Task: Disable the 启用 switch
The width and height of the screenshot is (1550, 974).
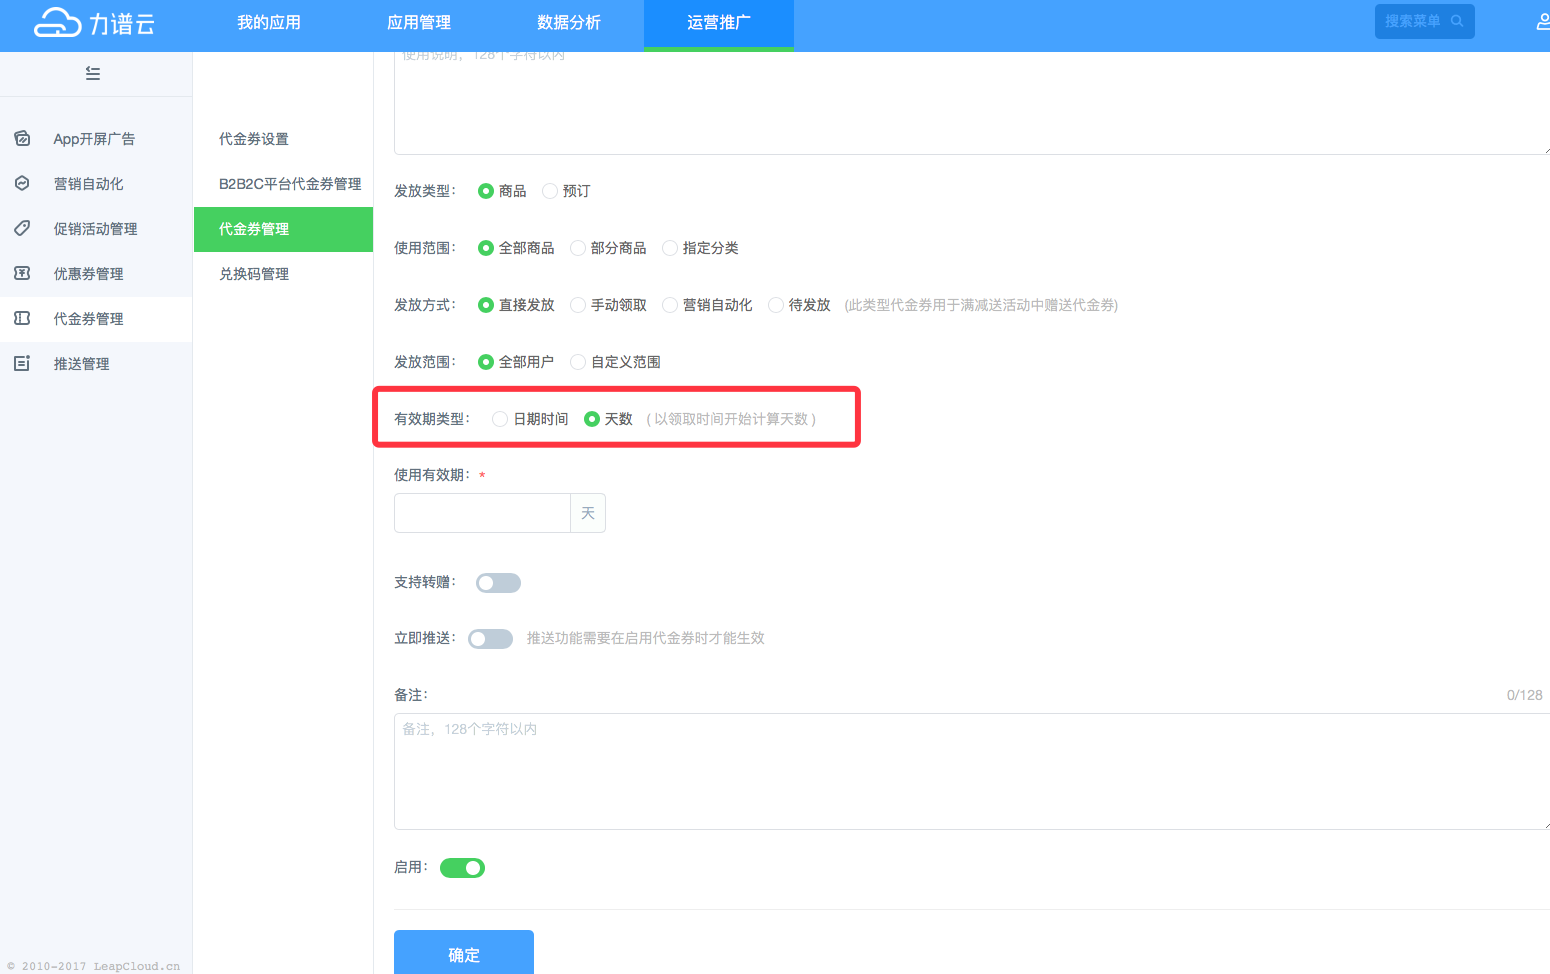Action: click(x=462, y=868)
